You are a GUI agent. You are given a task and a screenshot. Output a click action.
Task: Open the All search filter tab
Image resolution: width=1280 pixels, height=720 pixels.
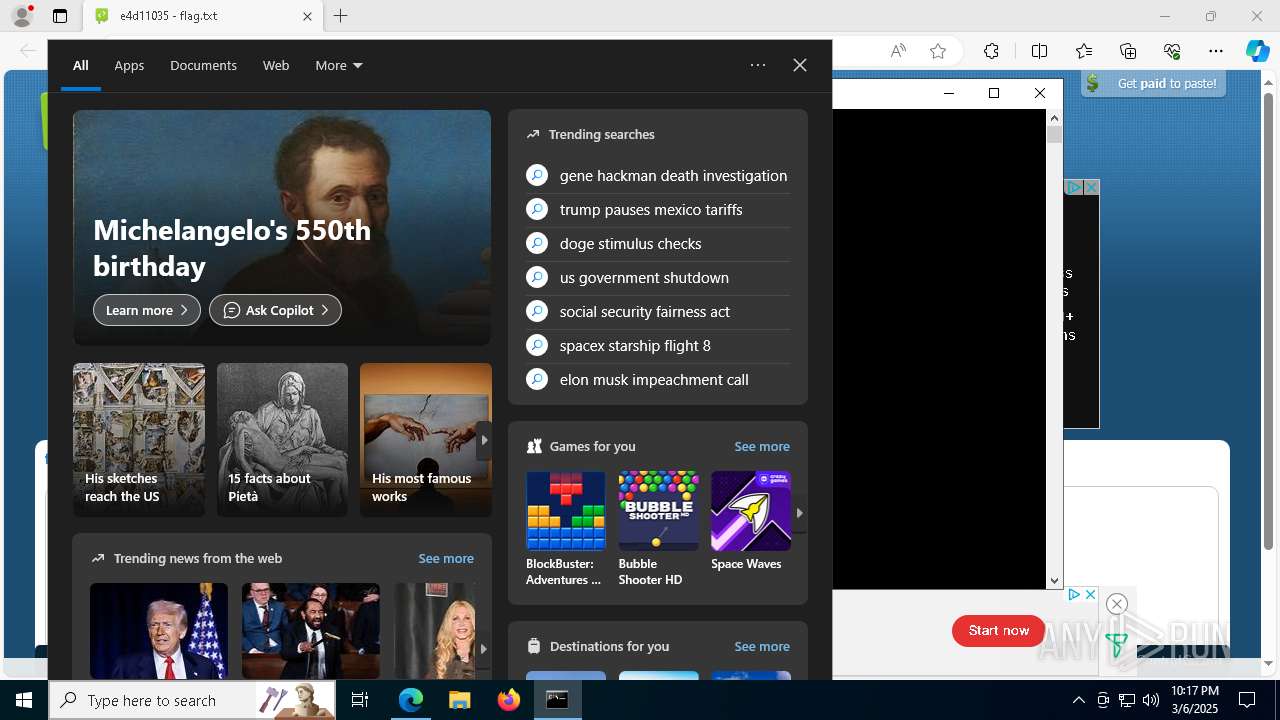[81, 65]
